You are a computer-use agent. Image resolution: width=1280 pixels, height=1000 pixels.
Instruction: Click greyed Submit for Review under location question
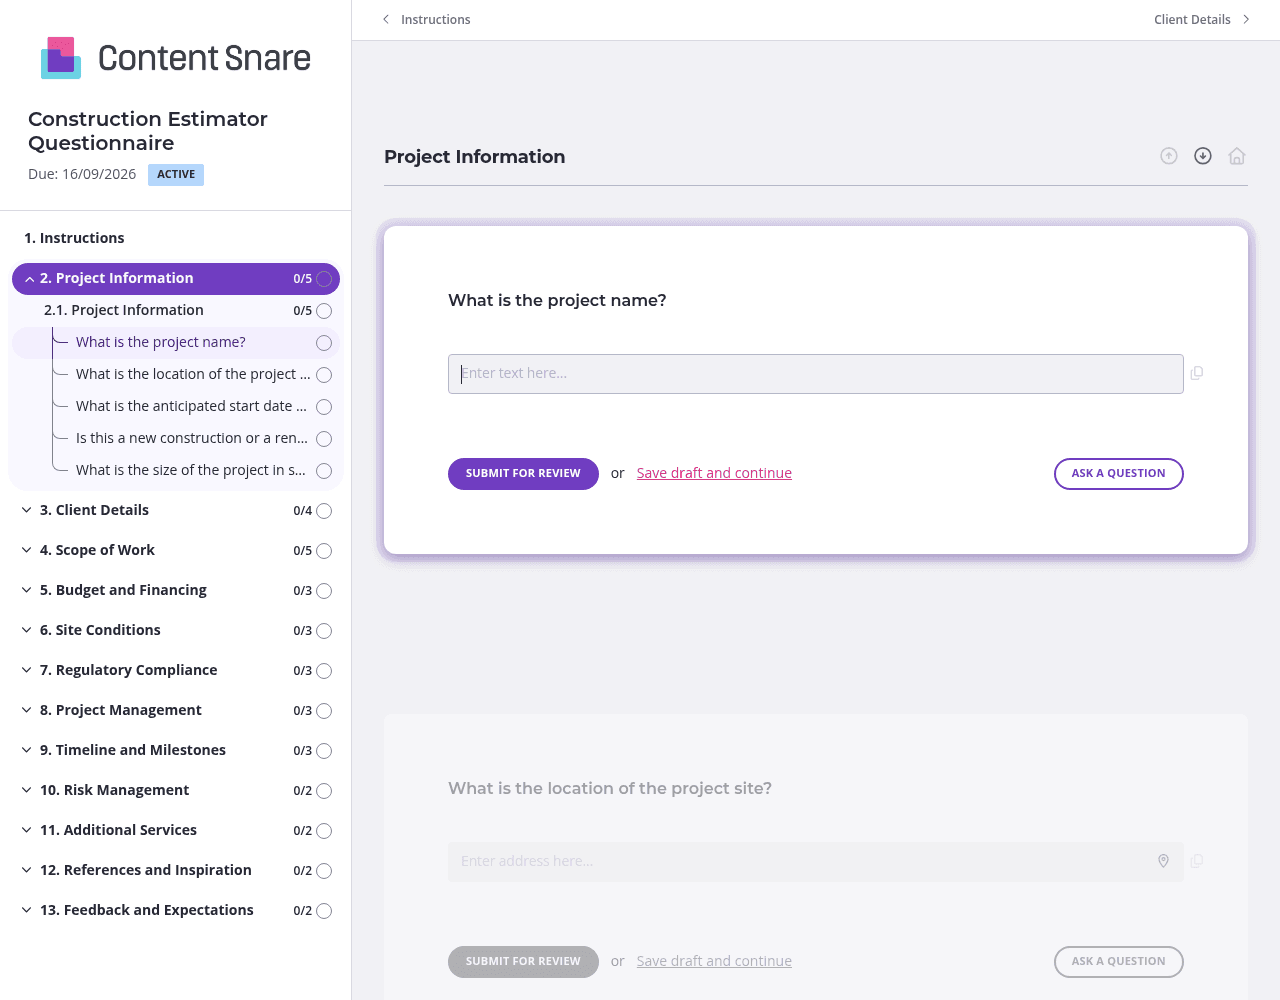click(523, 962)
